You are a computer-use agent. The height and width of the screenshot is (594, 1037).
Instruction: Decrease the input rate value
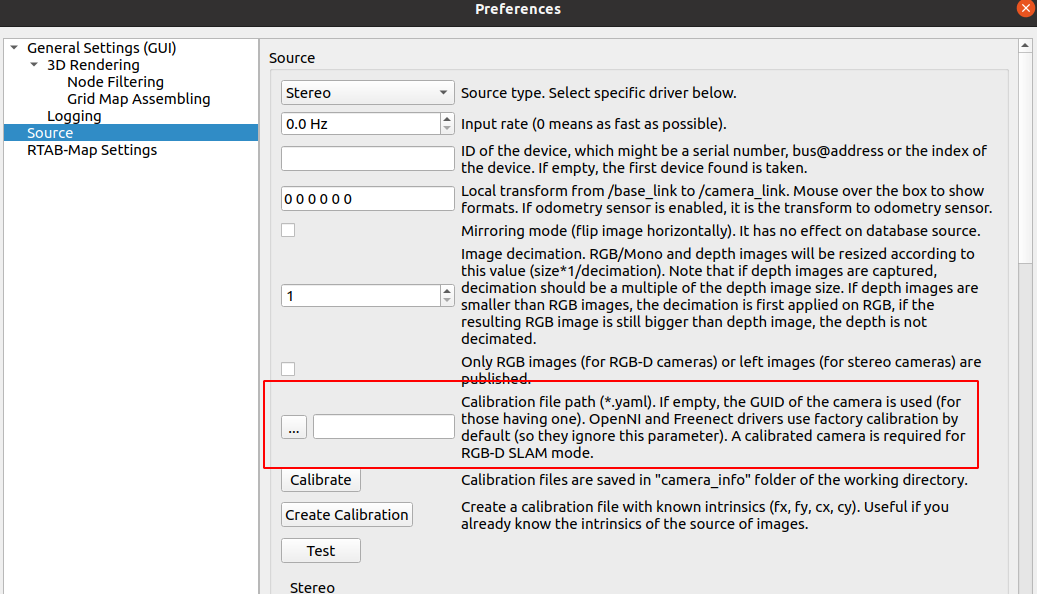tap(446, 129)
